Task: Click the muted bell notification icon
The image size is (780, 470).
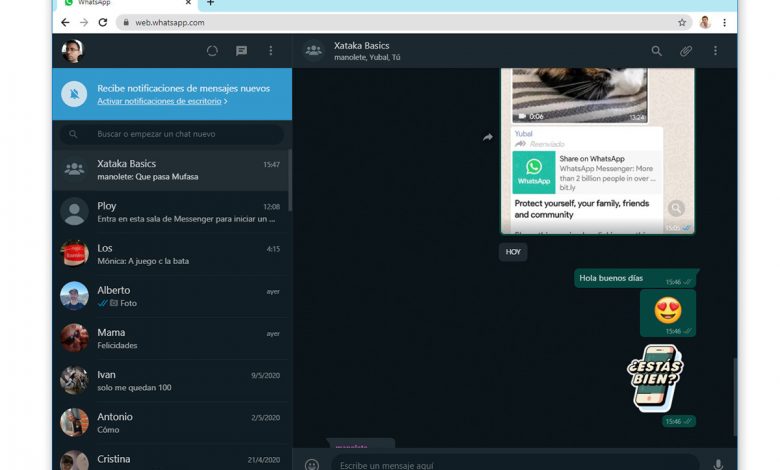Action: [74, 94]
